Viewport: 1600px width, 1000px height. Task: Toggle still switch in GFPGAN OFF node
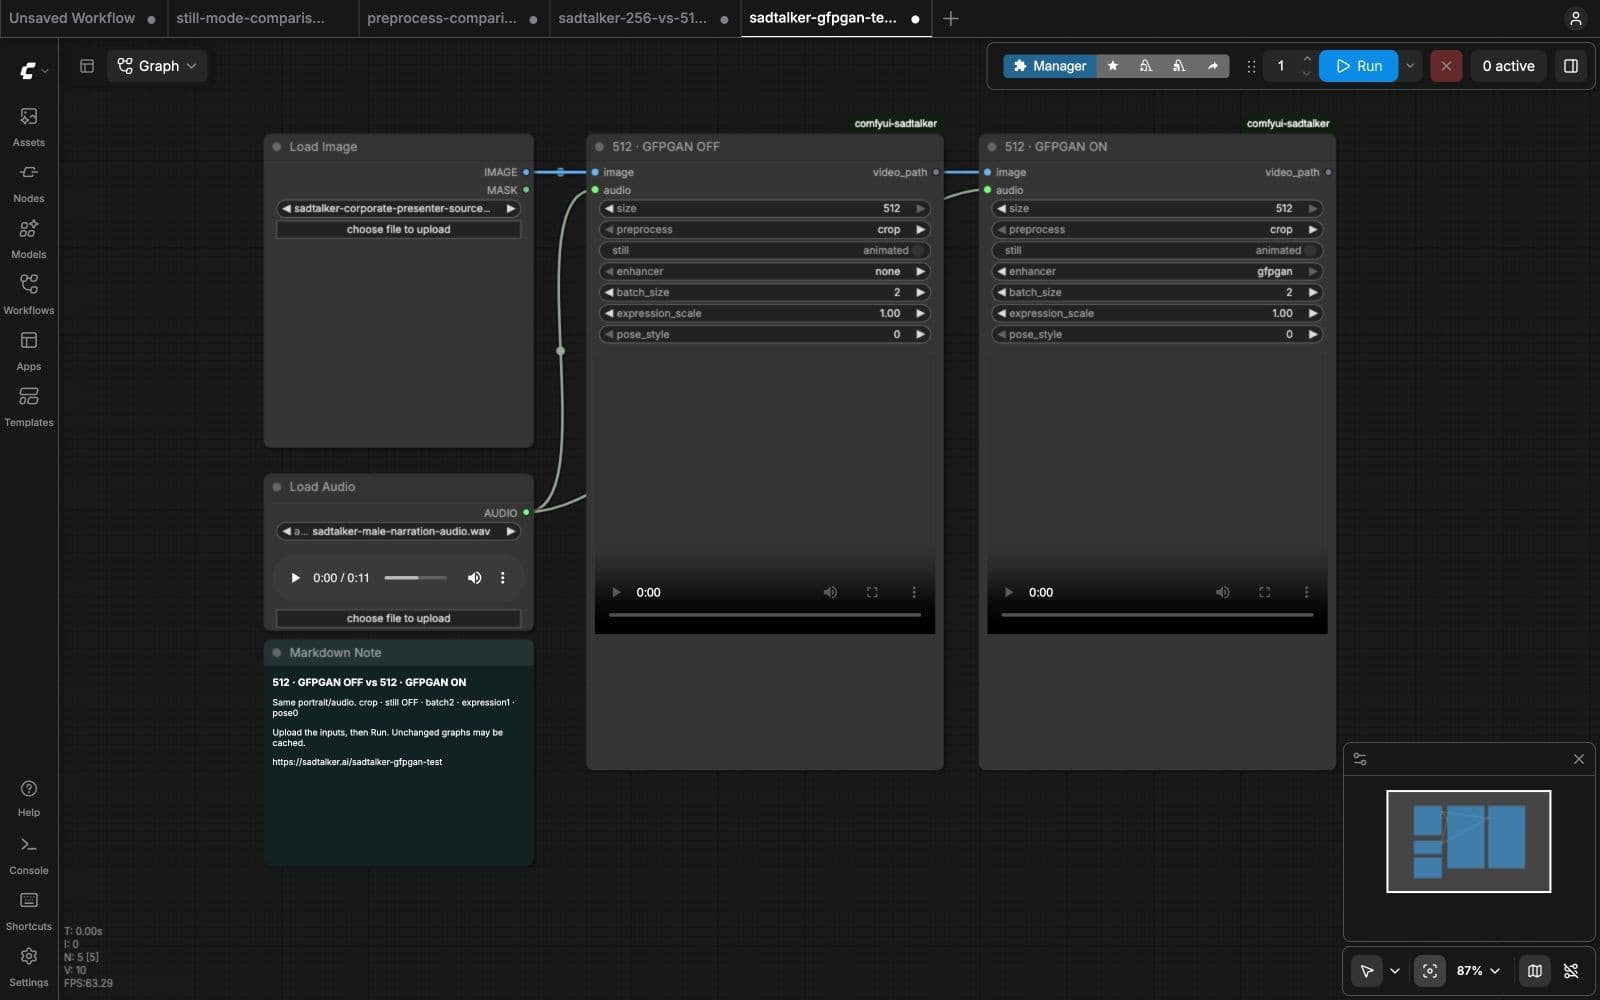(765, 250)
